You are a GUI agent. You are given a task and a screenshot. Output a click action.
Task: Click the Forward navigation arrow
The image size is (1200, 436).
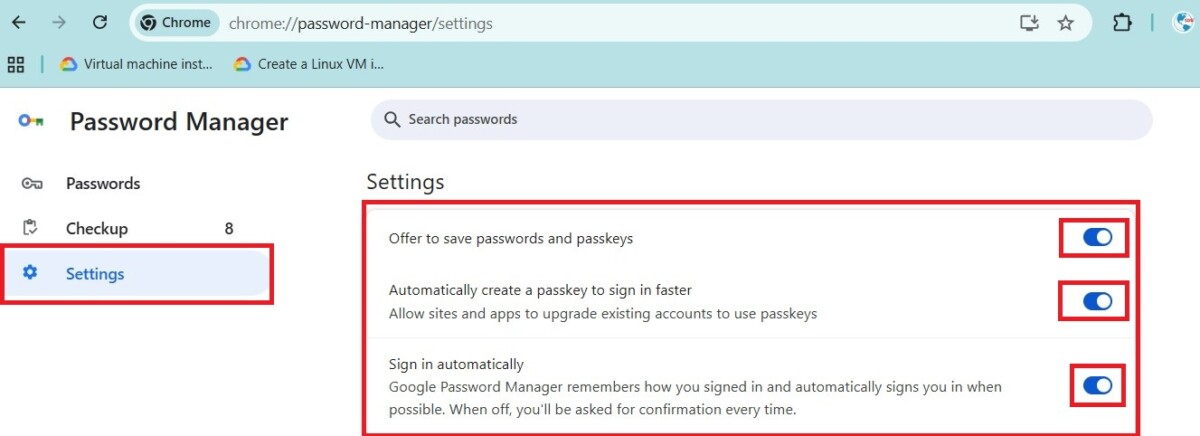click(x=58, y=22)
